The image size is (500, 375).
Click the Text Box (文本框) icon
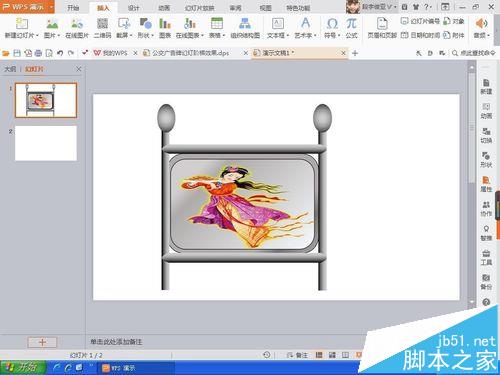pos(278,24)
